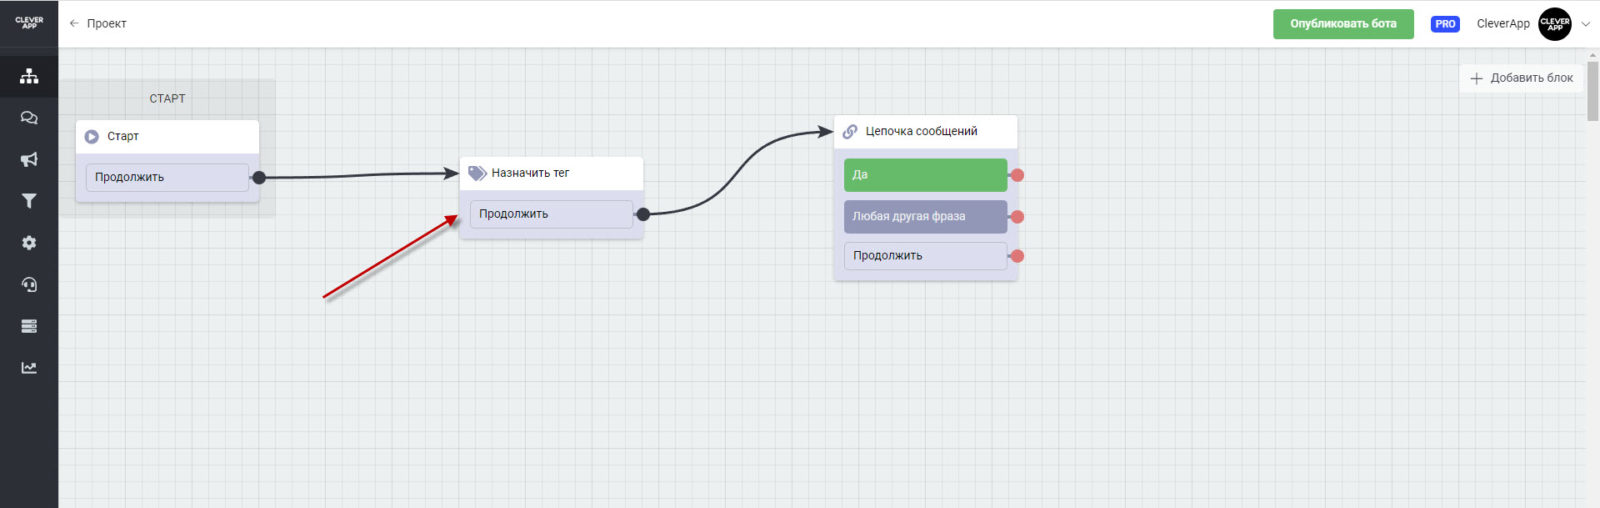The width and height of the screenshot is (1600, 508).
Task: Click the red connector beside Да
Action: coord(1017,175)
